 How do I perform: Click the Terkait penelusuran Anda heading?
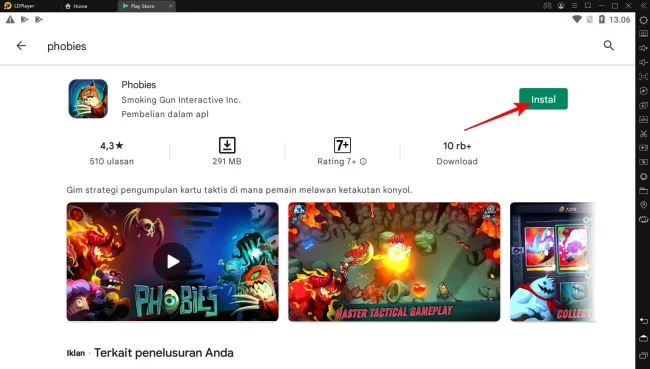164,353
